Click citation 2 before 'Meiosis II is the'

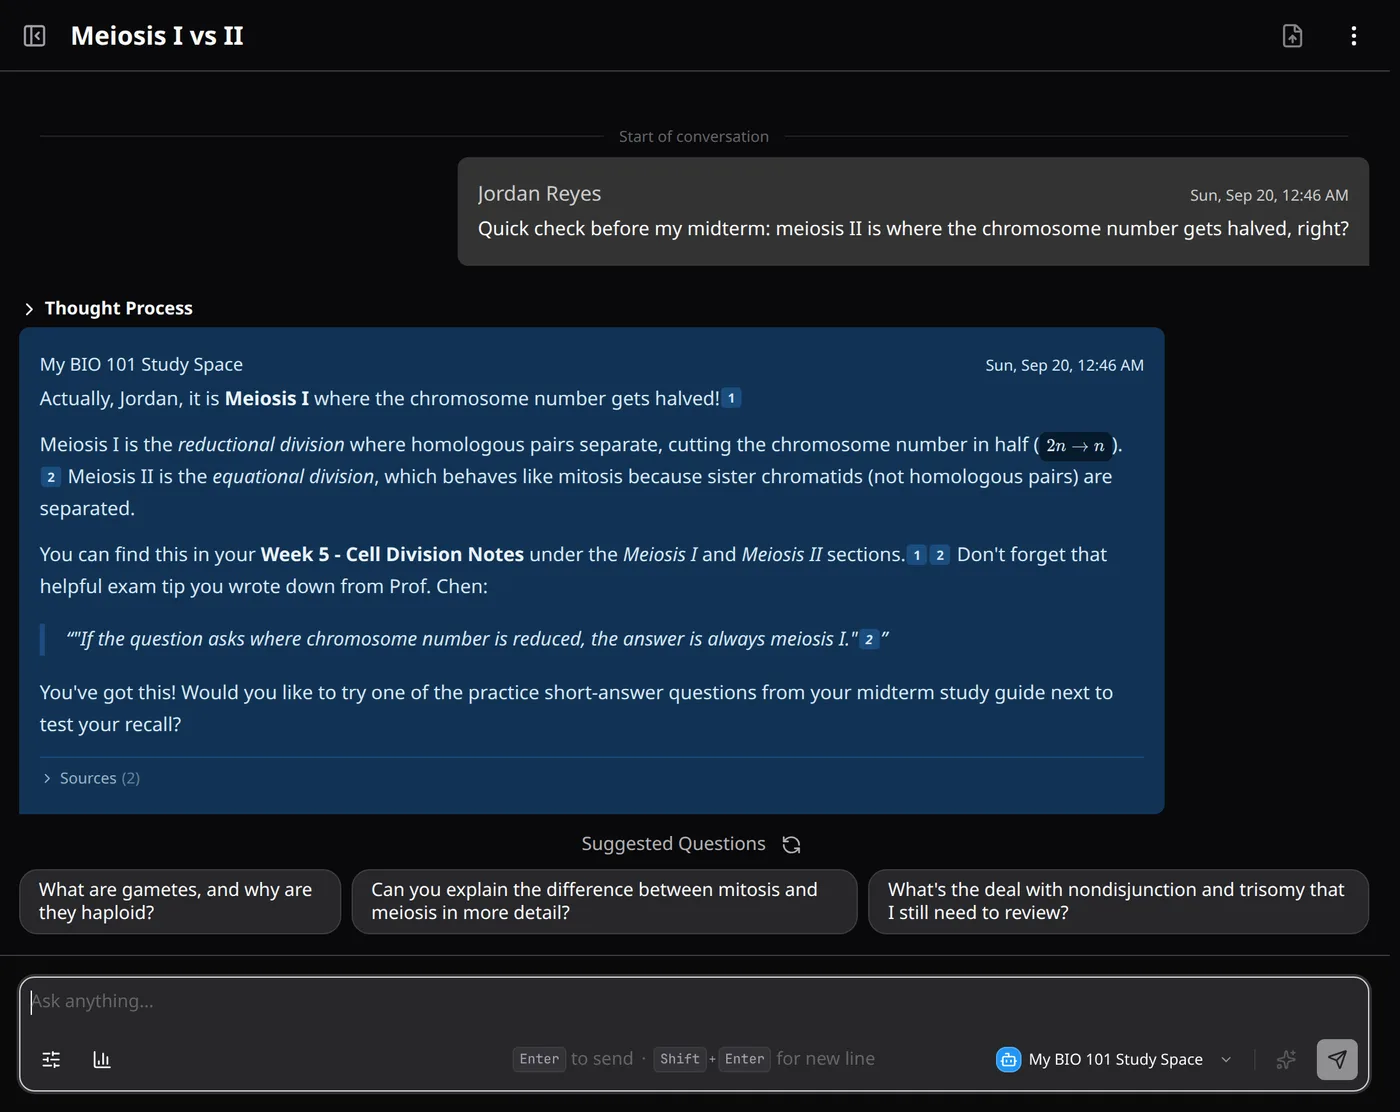tap(51, 477)
